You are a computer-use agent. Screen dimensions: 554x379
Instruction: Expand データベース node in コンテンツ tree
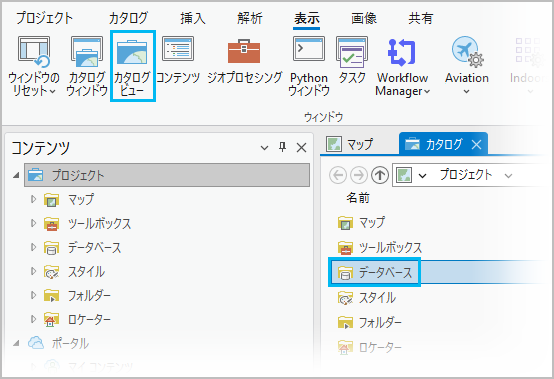(x=34, y=247)
